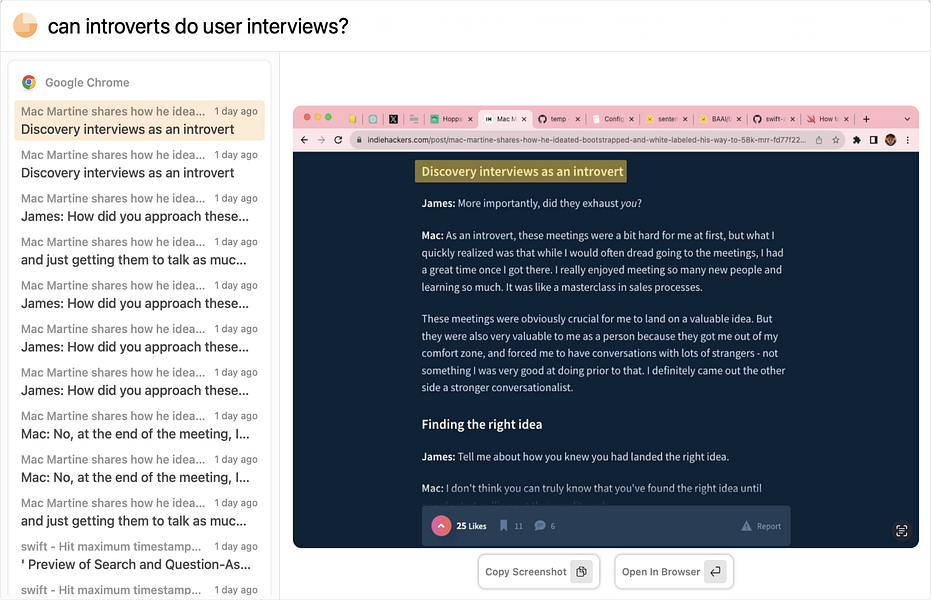The image size is (931, 600).
Task: Switch to the Hoppscotch browser tab
Action: point(452,118)
